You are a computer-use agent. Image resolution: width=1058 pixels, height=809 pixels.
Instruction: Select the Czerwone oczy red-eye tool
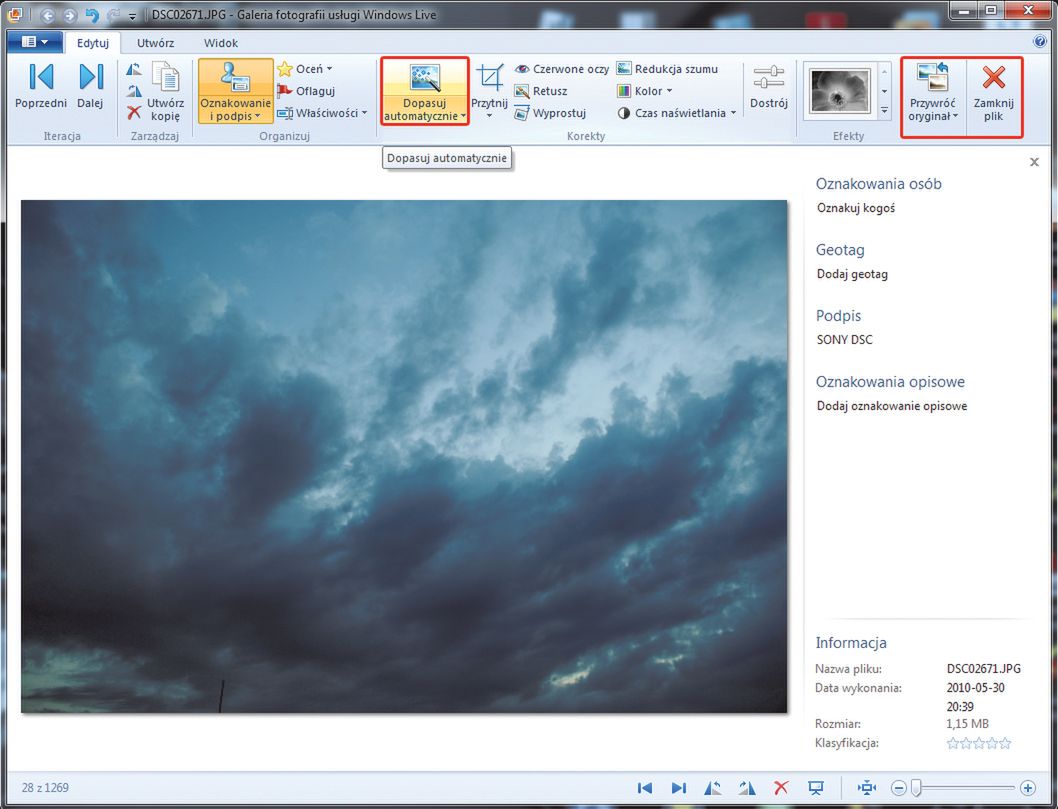561,69
